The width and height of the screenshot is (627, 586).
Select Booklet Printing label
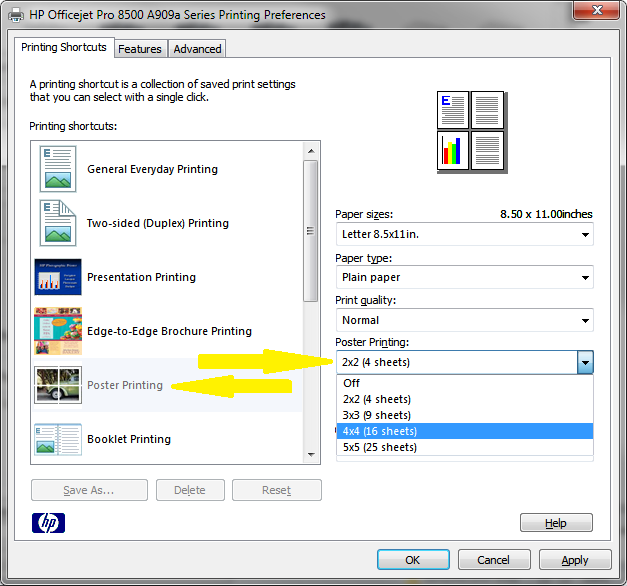click(129, 439)
